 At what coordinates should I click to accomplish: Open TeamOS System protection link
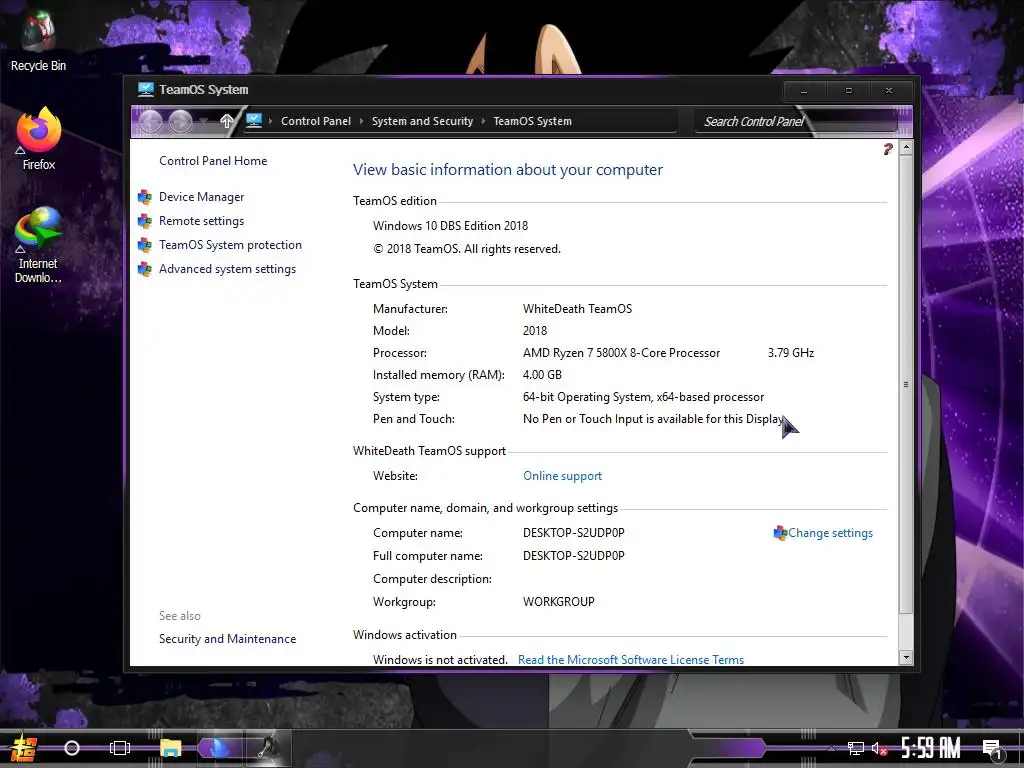(x=230, y=245)
